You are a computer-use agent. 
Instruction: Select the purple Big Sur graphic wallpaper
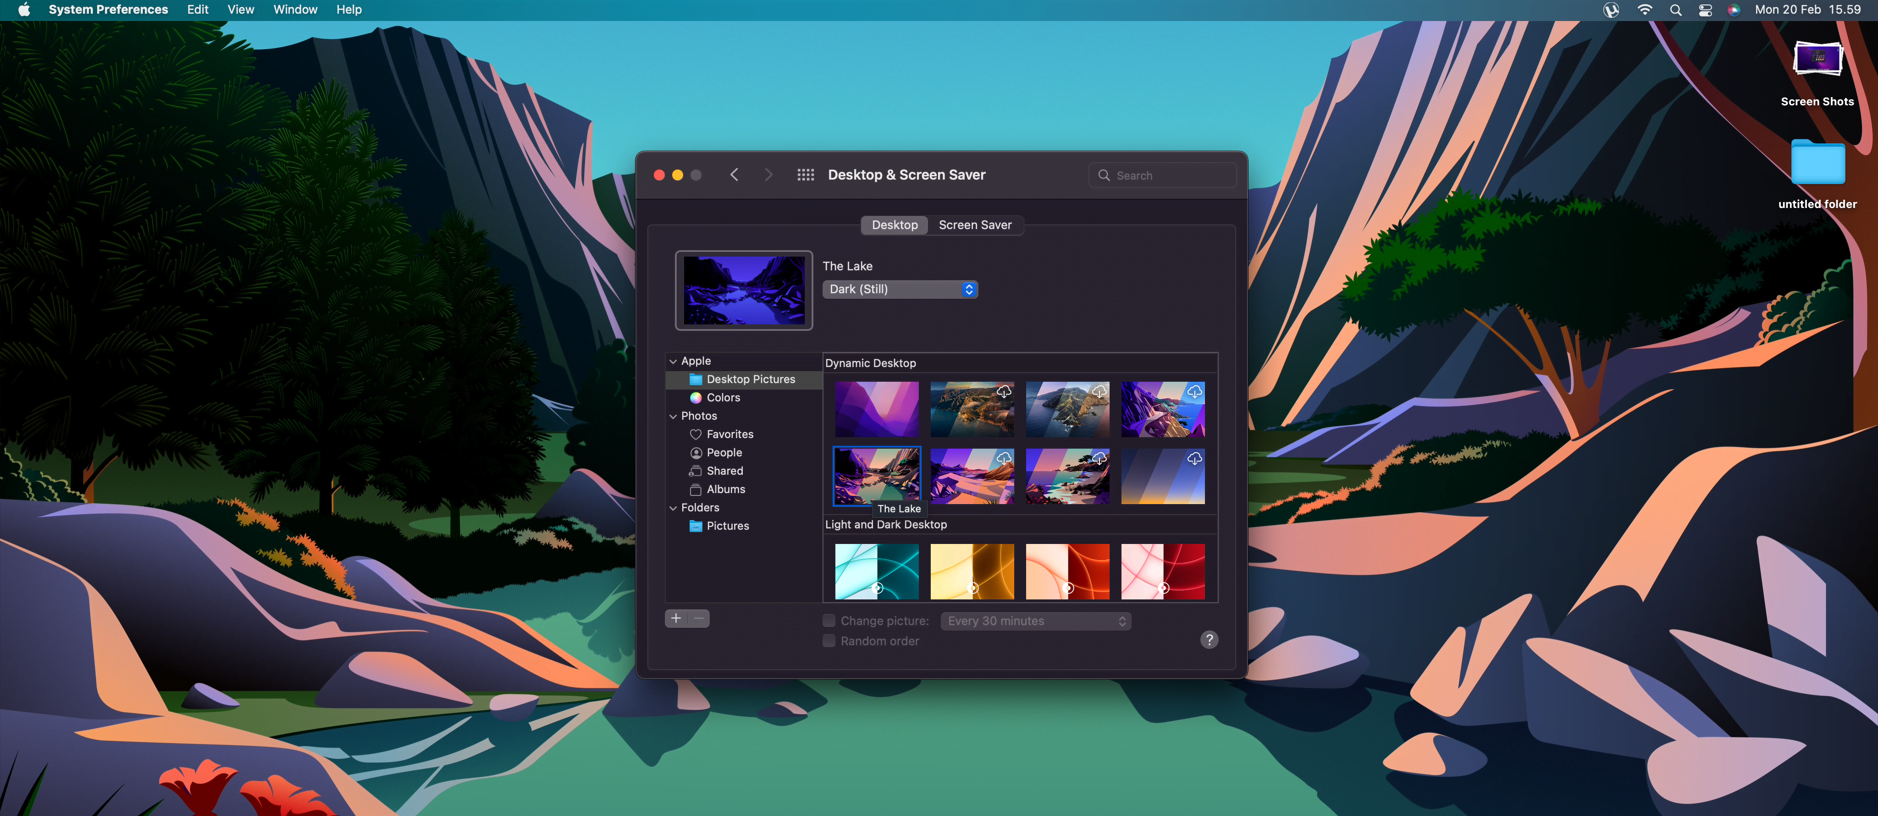877,409
